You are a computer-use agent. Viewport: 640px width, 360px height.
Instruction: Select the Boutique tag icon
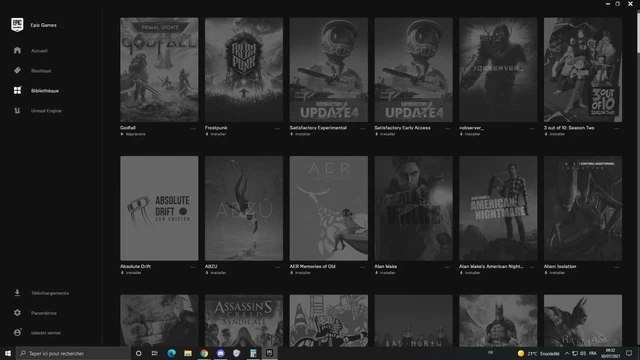[17, 70]
